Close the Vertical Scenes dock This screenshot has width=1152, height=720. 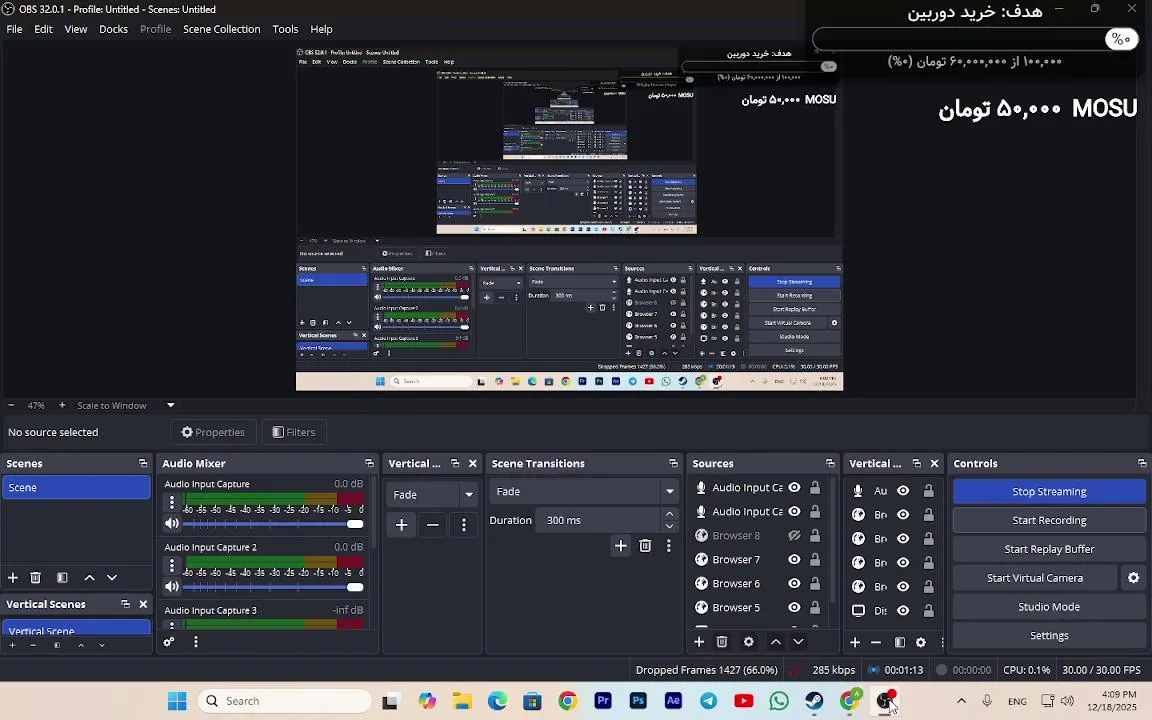[x=143, y=604]
